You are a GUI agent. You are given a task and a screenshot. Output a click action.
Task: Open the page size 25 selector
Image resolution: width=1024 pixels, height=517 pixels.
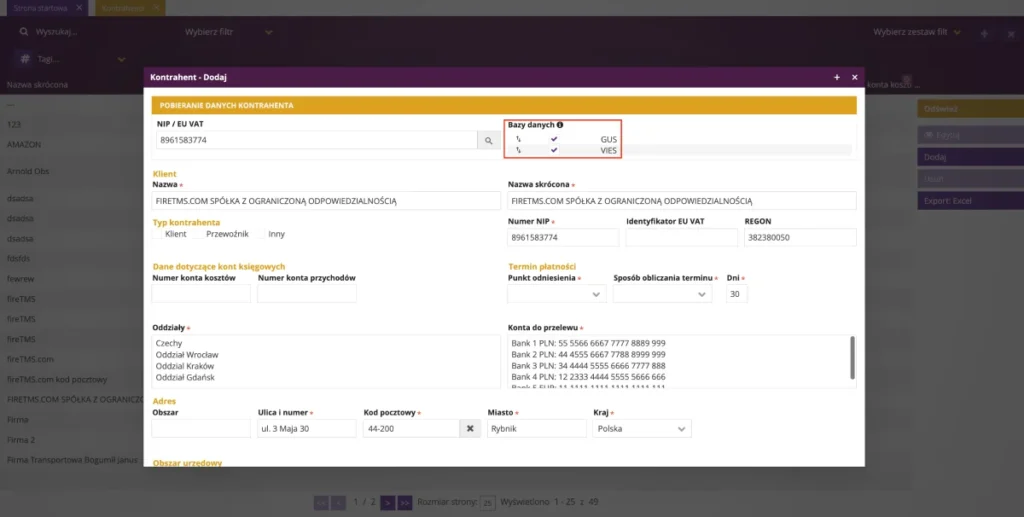pos(487,503)
